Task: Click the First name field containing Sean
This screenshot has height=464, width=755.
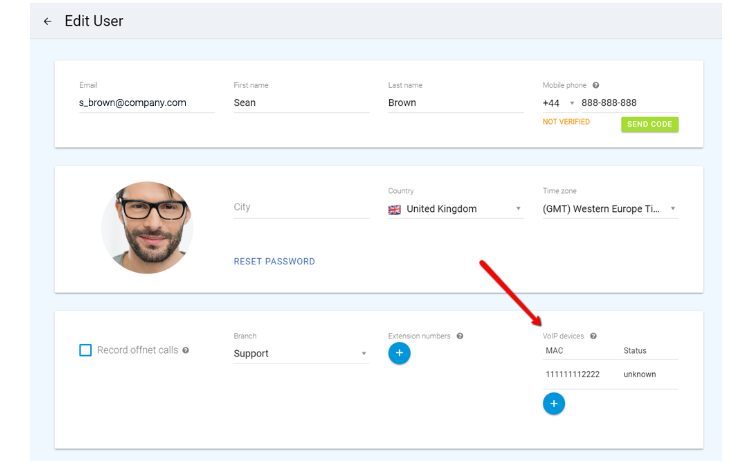Action: [300, 103]
